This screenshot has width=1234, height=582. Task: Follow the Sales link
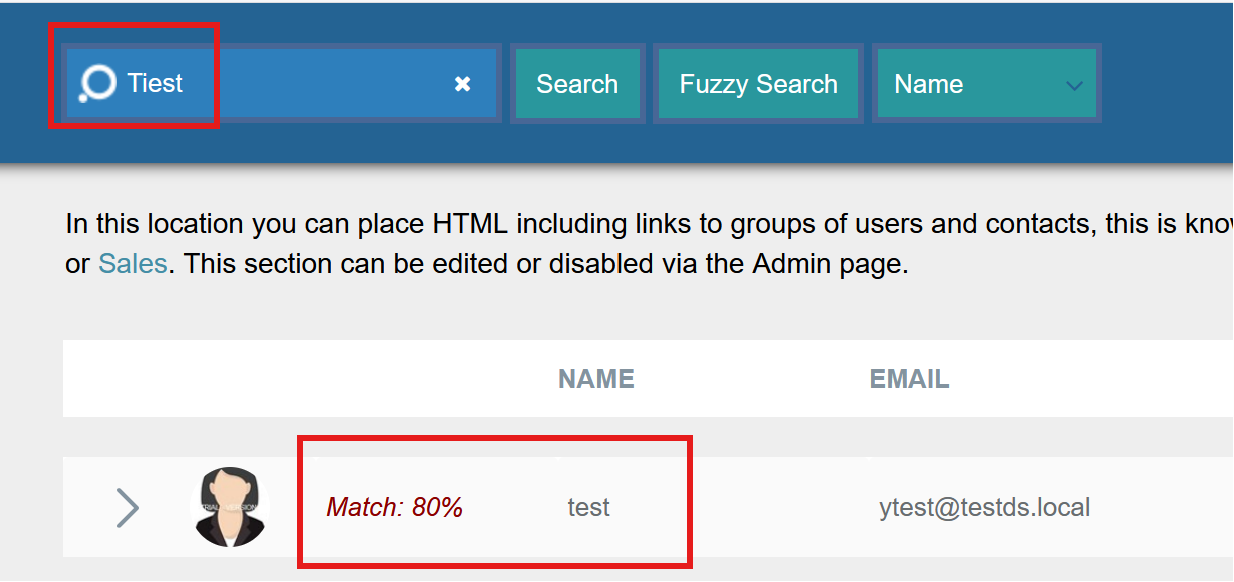[x=132, y=266]
